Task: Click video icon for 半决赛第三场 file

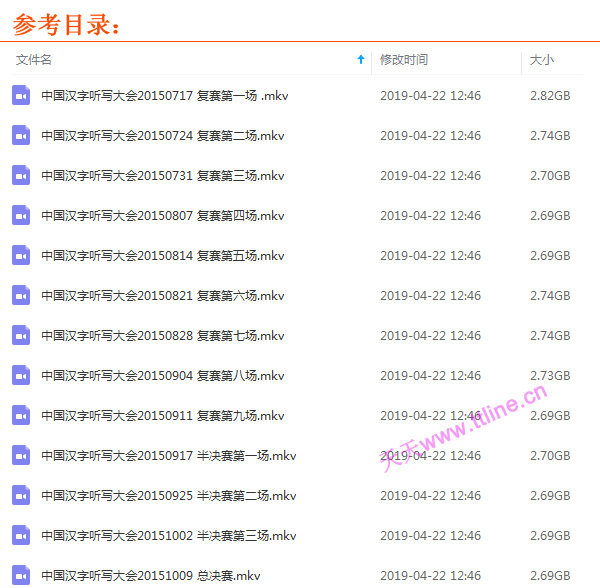Action: coord(21,536)
